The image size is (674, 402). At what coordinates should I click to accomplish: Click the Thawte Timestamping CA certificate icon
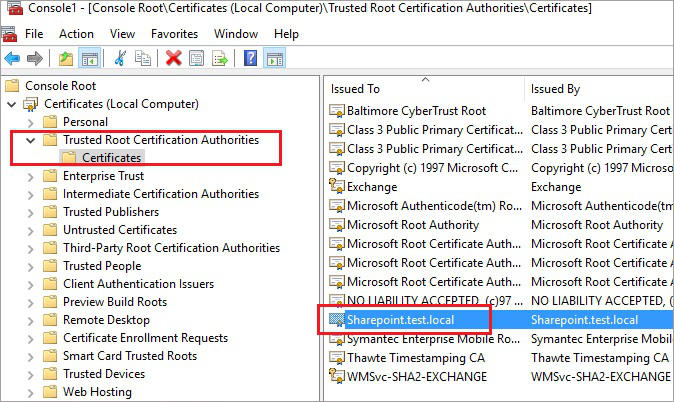point(337,357)
